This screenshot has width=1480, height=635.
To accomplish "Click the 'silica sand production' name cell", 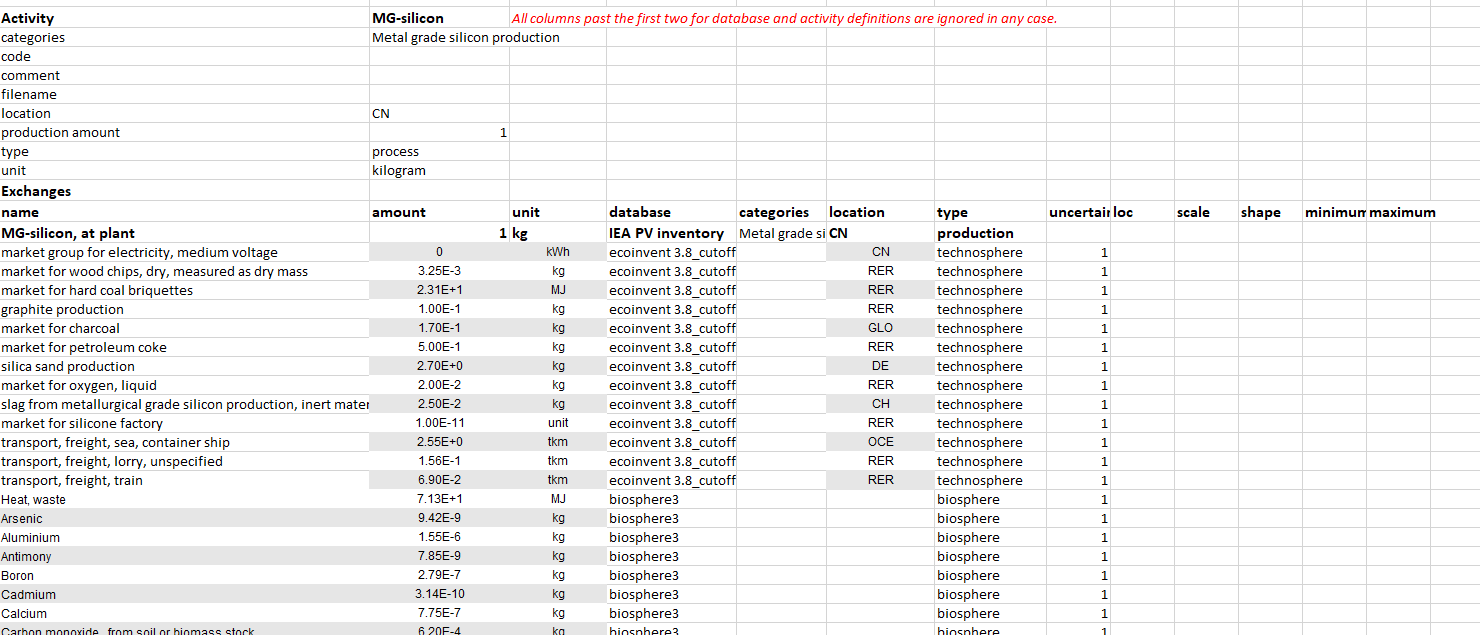I will [185, 366].
